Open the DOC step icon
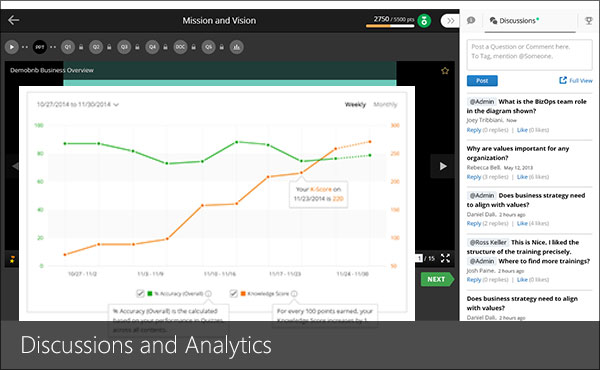Image resolution: width=600 pixels, height=370 pixels. 180,47
